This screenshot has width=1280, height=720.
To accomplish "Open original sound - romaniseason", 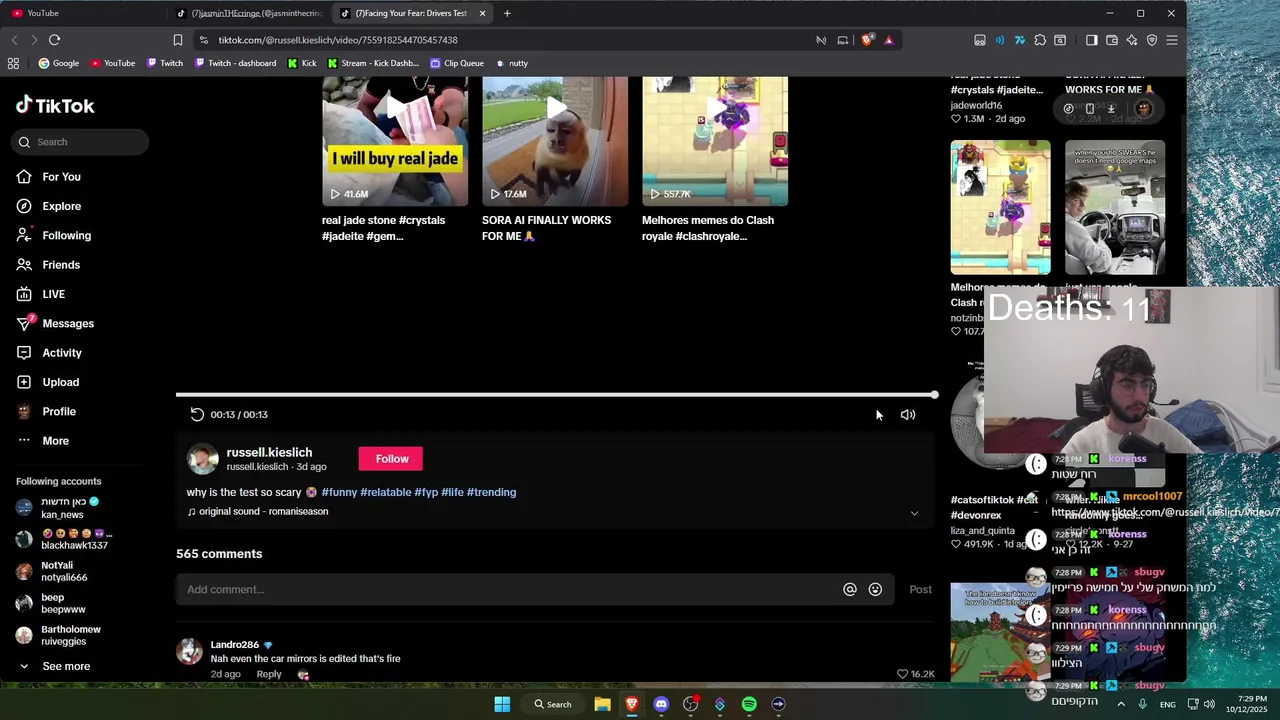I will coord(258,511).
